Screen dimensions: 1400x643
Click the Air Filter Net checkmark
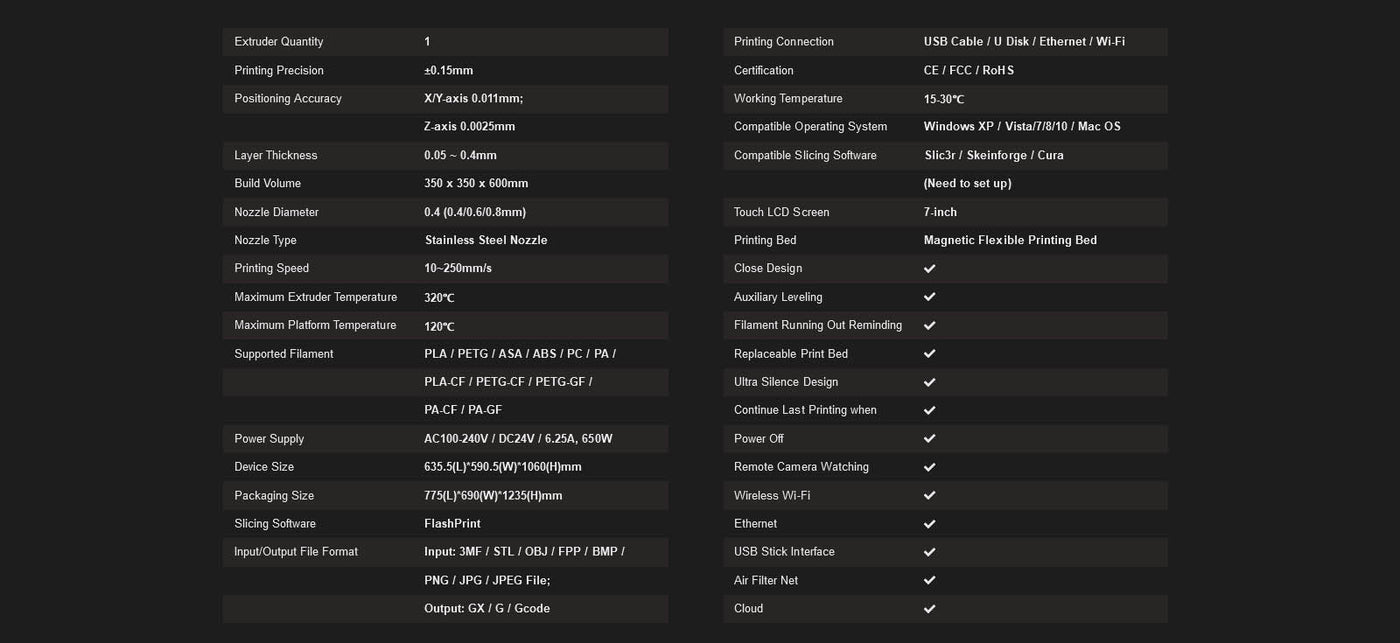tap(929, 580)
